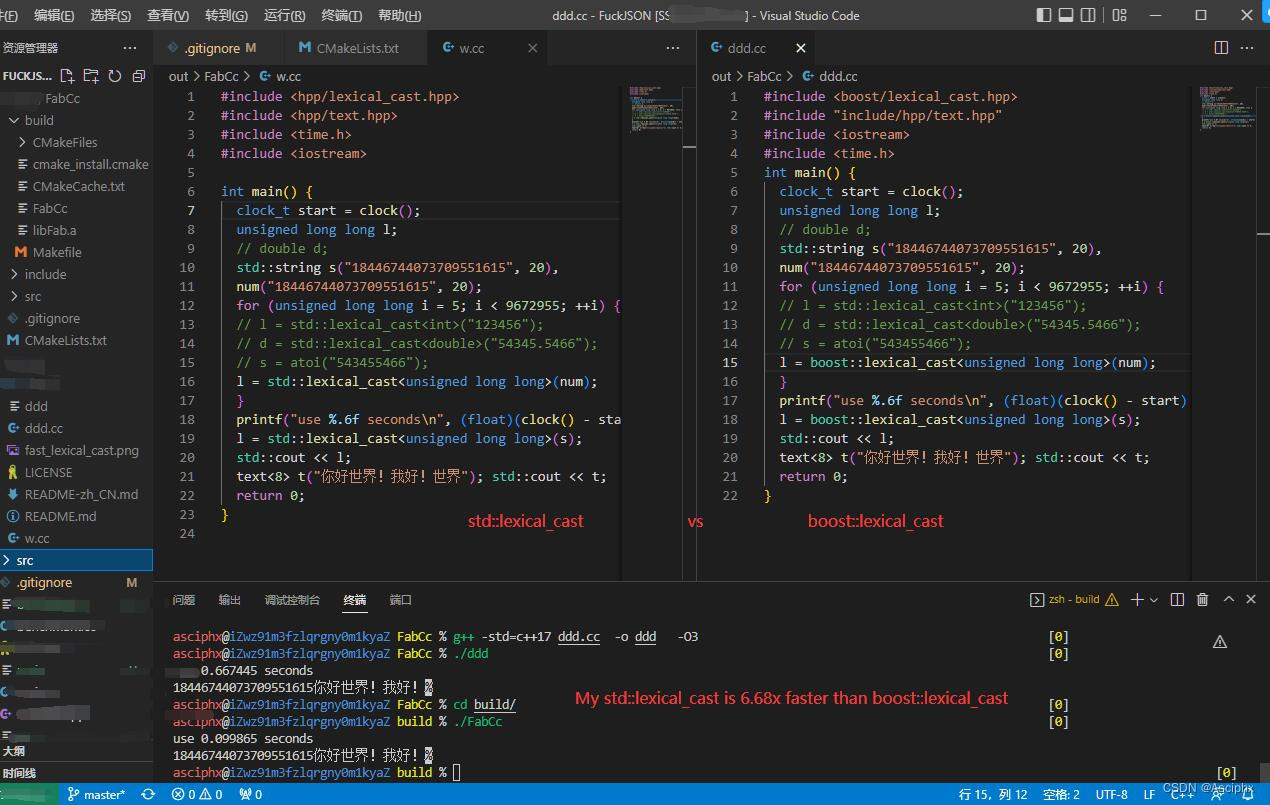Toggle the secondary side bar layout icon

point(1088,15)
